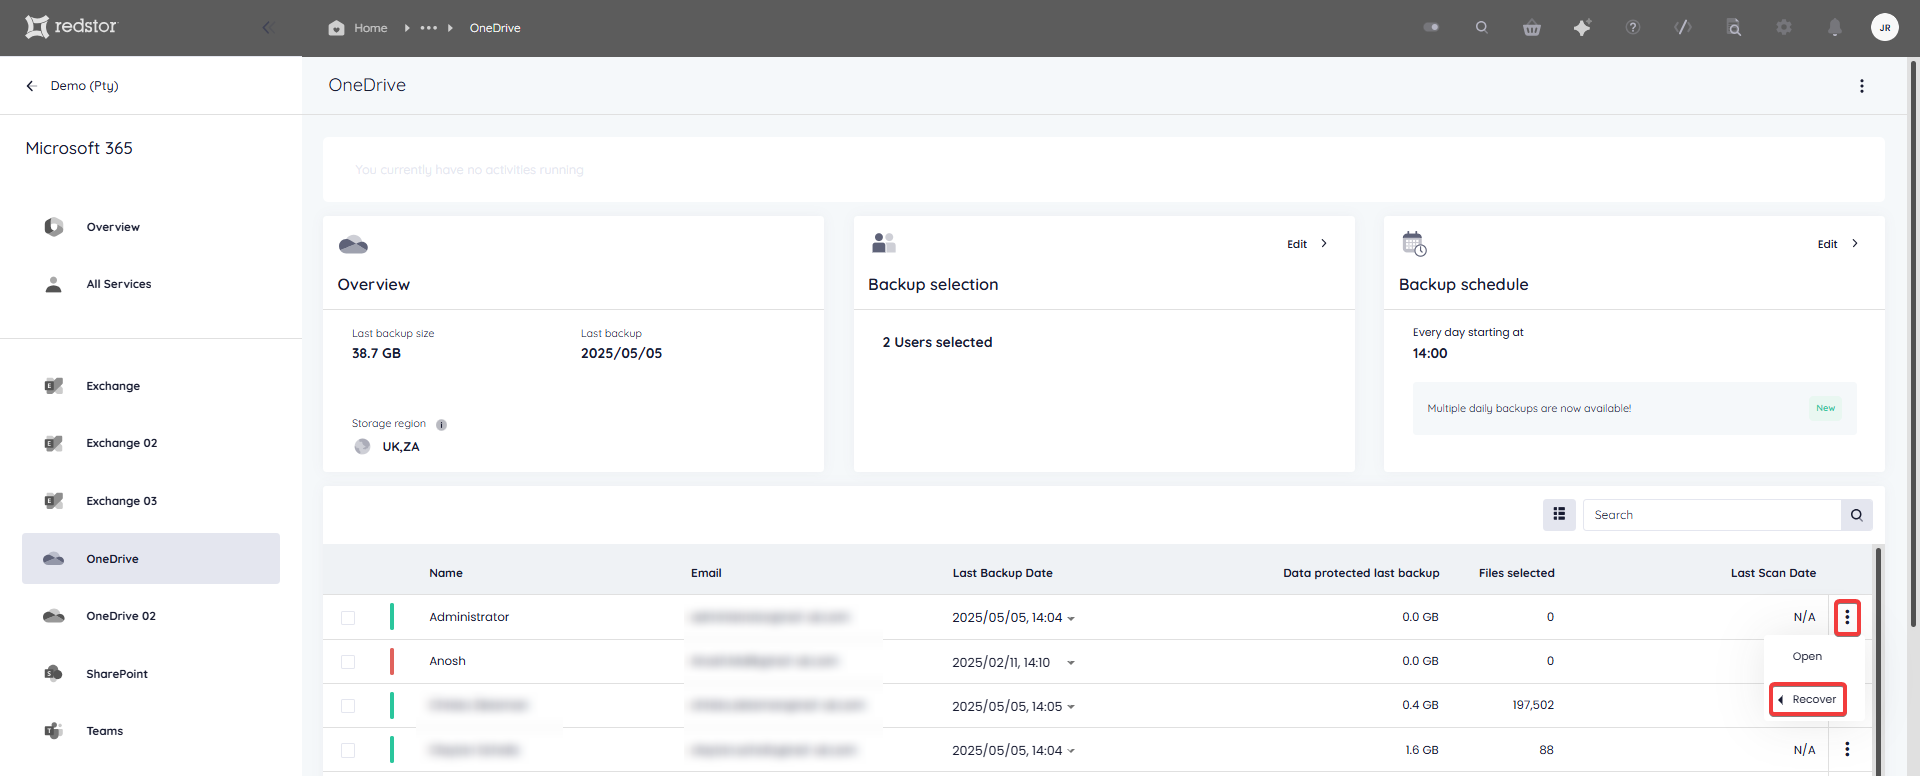Toggle the list view layout icon

click(1559, 514)
